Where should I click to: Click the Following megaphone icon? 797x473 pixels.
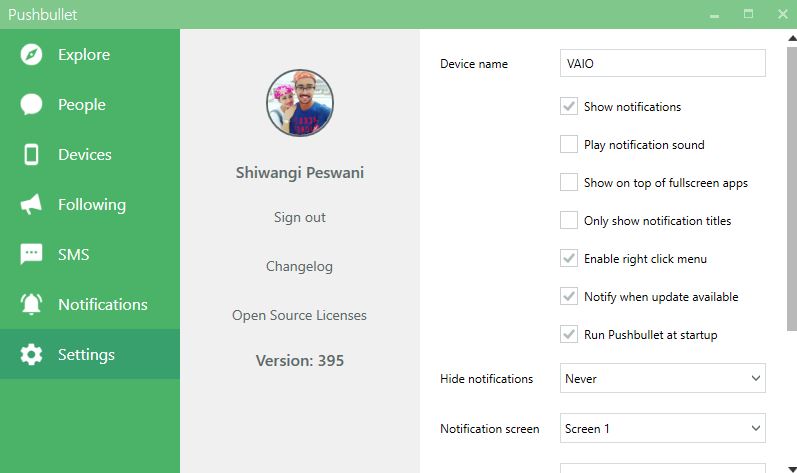coord(31,204)
